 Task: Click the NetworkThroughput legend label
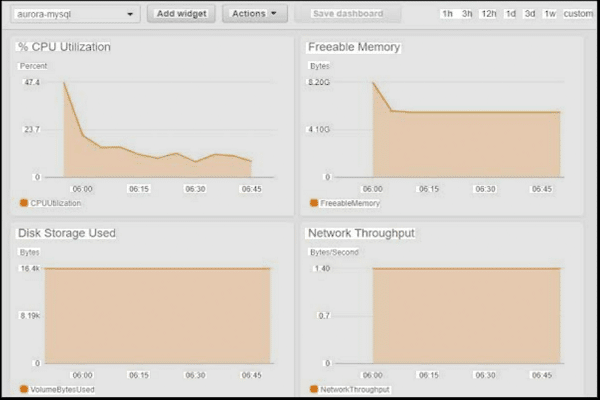coord(355,390)
